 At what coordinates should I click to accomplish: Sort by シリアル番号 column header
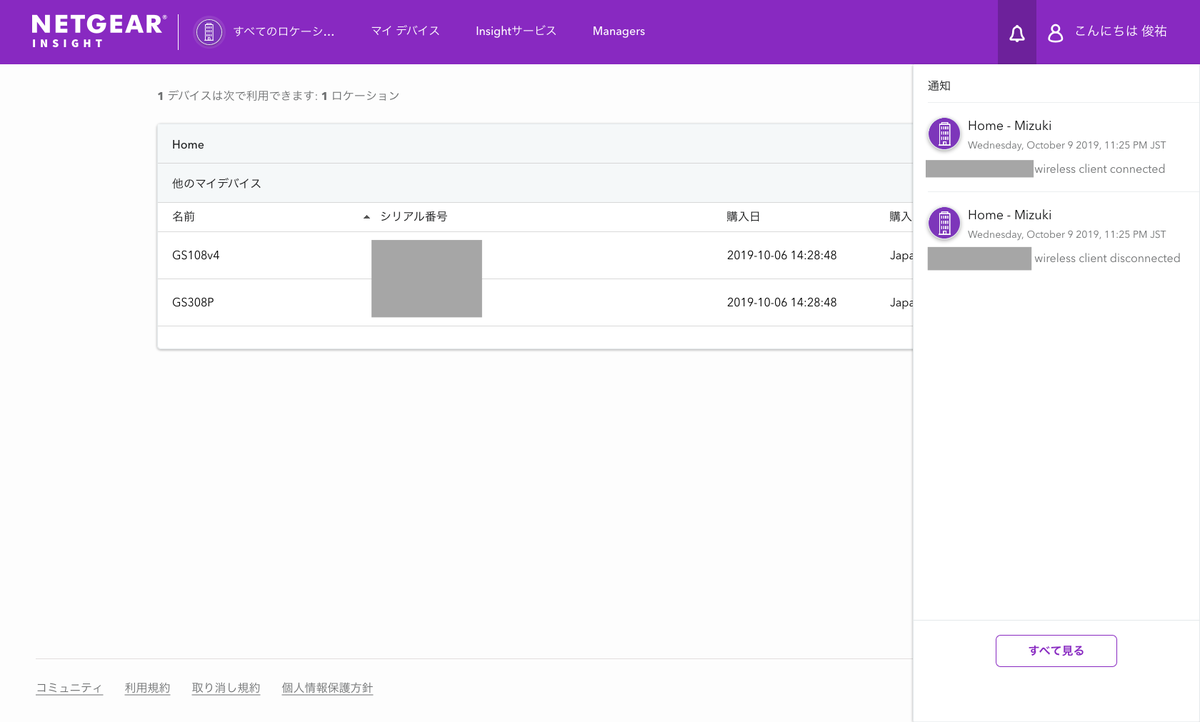tap(413, 217)
